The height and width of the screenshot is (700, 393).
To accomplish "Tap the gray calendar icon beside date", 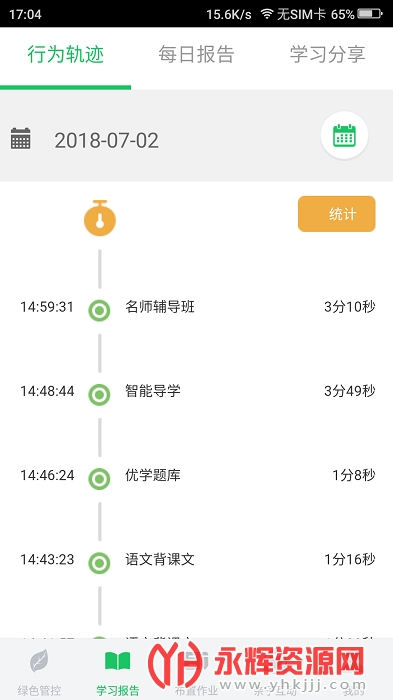I will [21, 139].
